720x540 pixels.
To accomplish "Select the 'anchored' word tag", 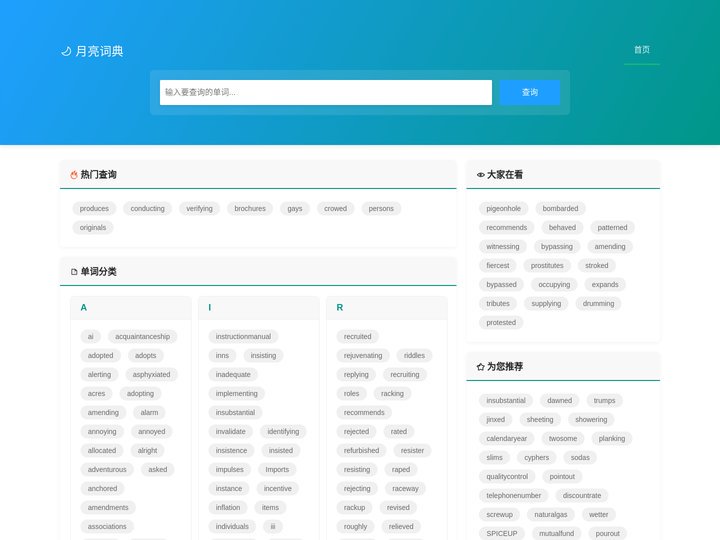I will 102,489.
